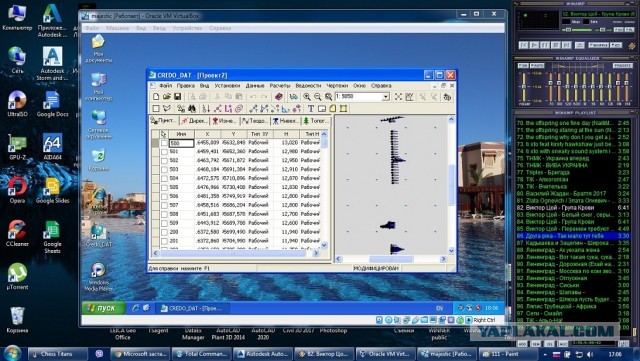Click the Winamp stop button
Viewport: 640px width, 361px height.
click(x=556, y=45)
